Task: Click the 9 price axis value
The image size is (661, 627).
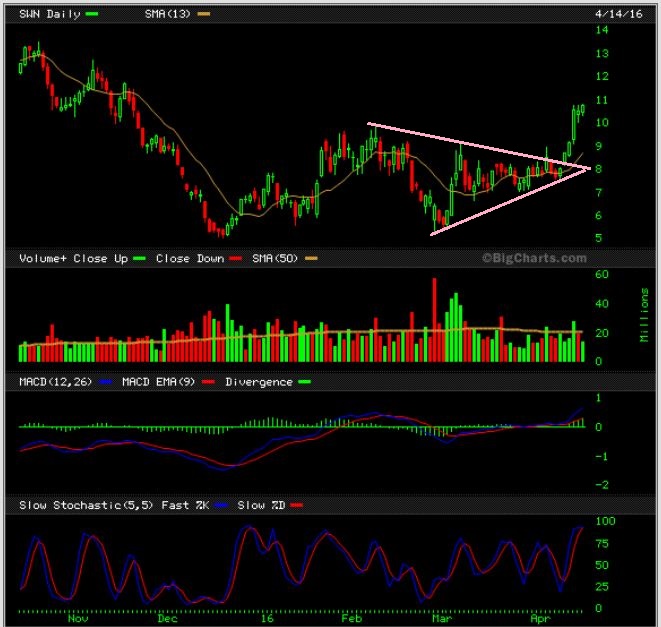Action: click(x=599, y=146)
